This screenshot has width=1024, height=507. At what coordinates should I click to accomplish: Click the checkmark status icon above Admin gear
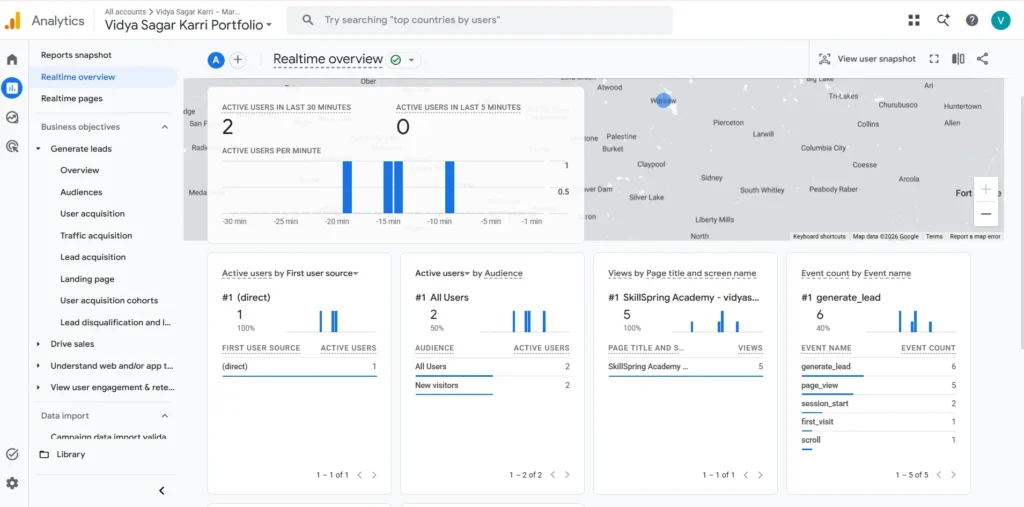pos(12,454)
